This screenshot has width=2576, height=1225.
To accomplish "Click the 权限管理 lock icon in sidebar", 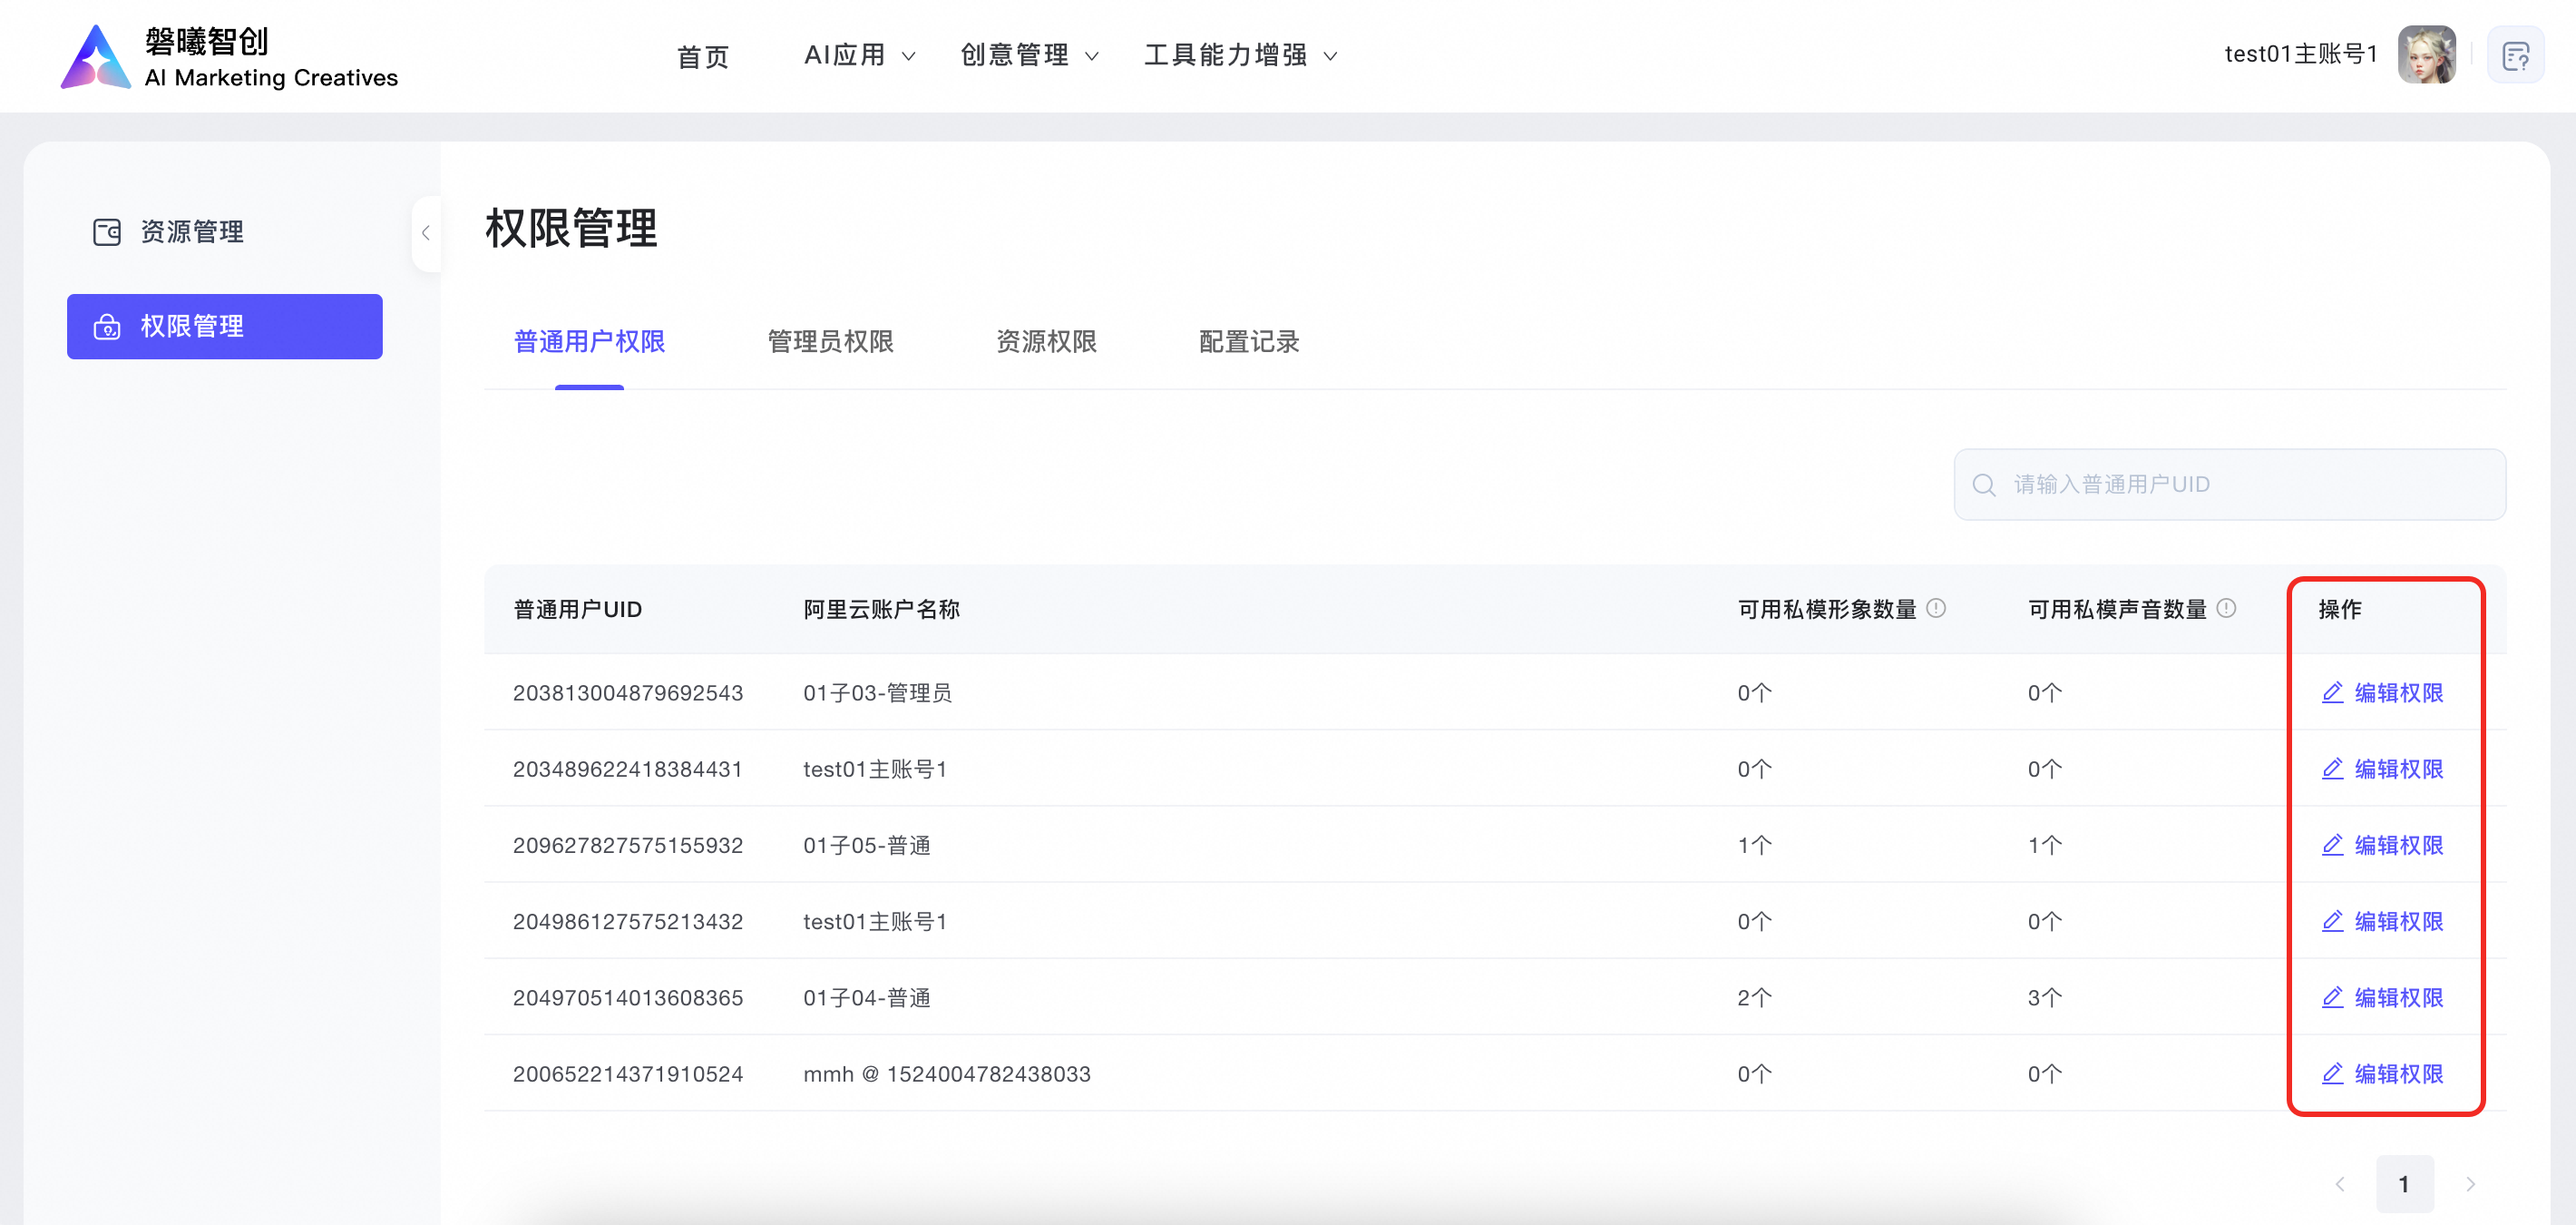I will pyautogui.click(x=107, y=326).
